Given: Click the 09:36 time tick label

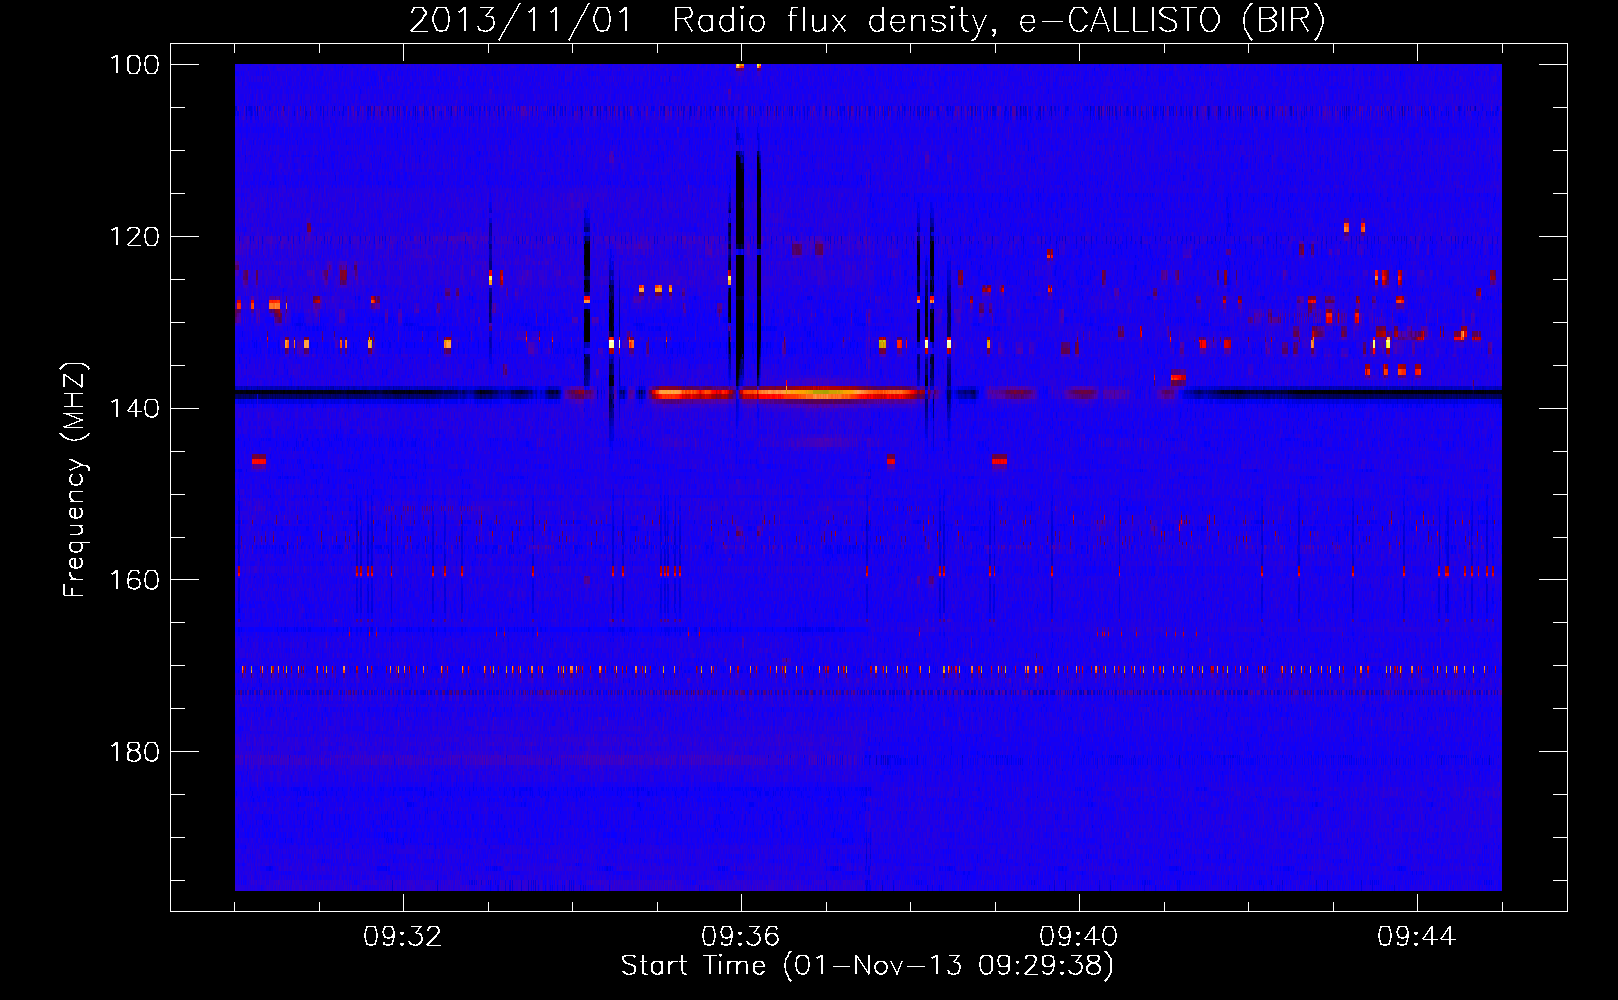Looking at the screenshot, I should click(740, 937).
